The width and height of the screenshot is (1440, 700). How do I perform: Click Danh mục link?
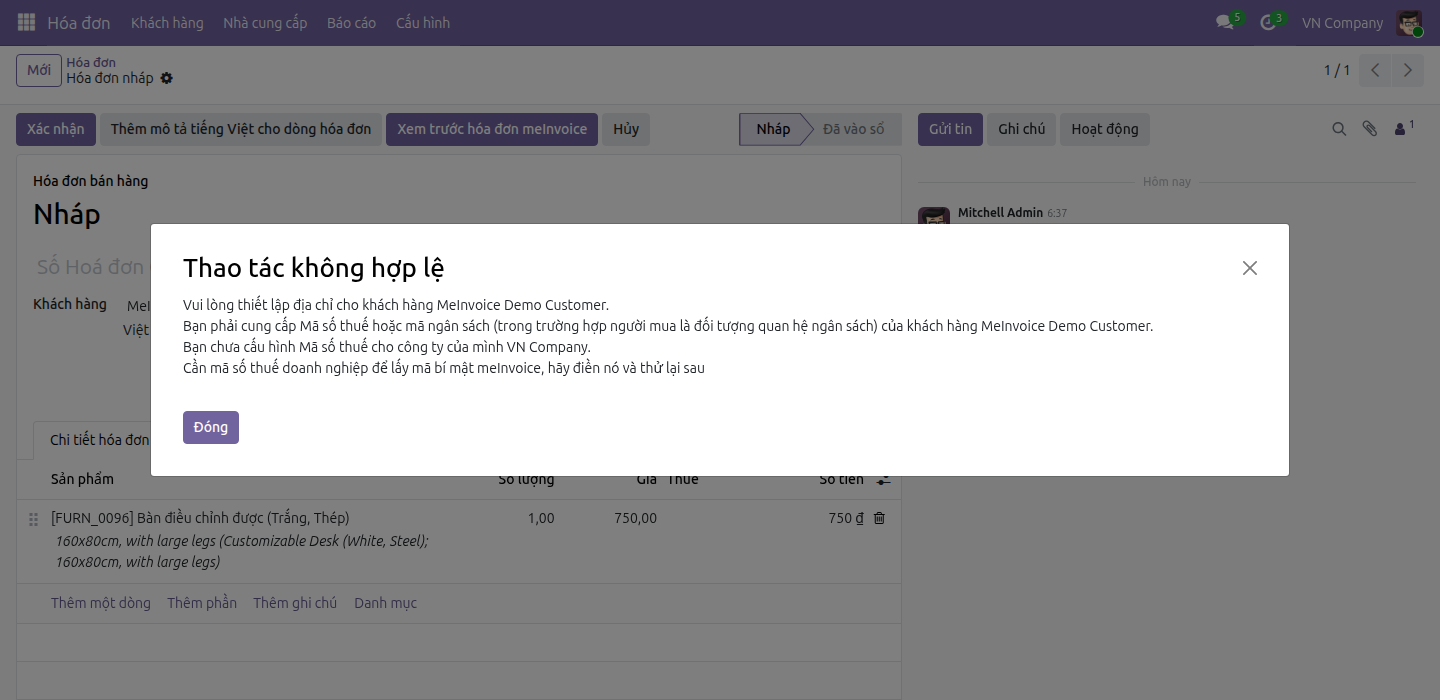(385, 603)
